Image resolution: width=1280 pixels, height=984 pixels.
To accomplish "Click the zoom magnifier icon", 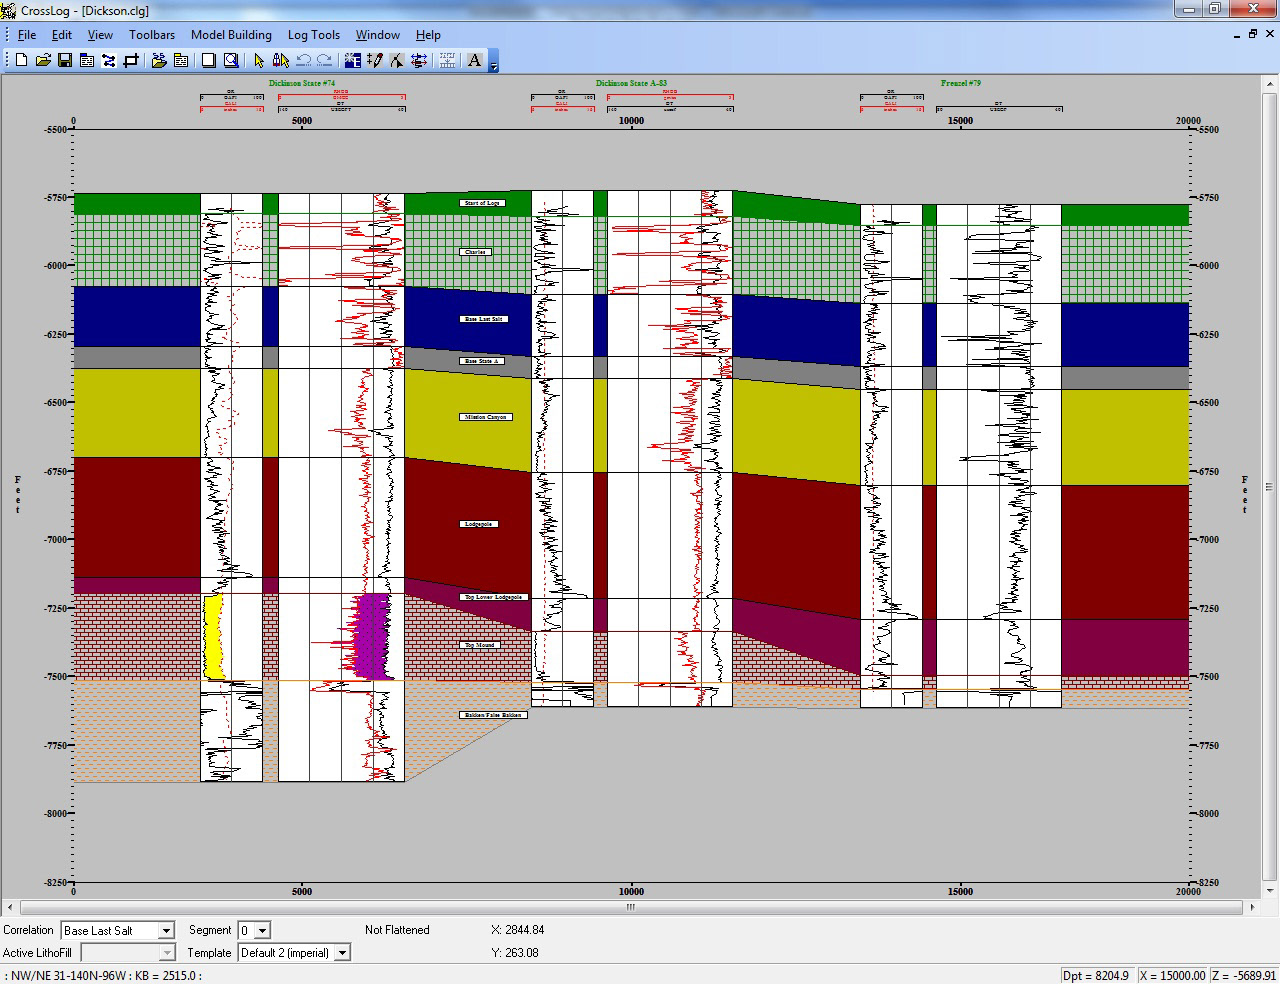I will (x=231, y=60).
